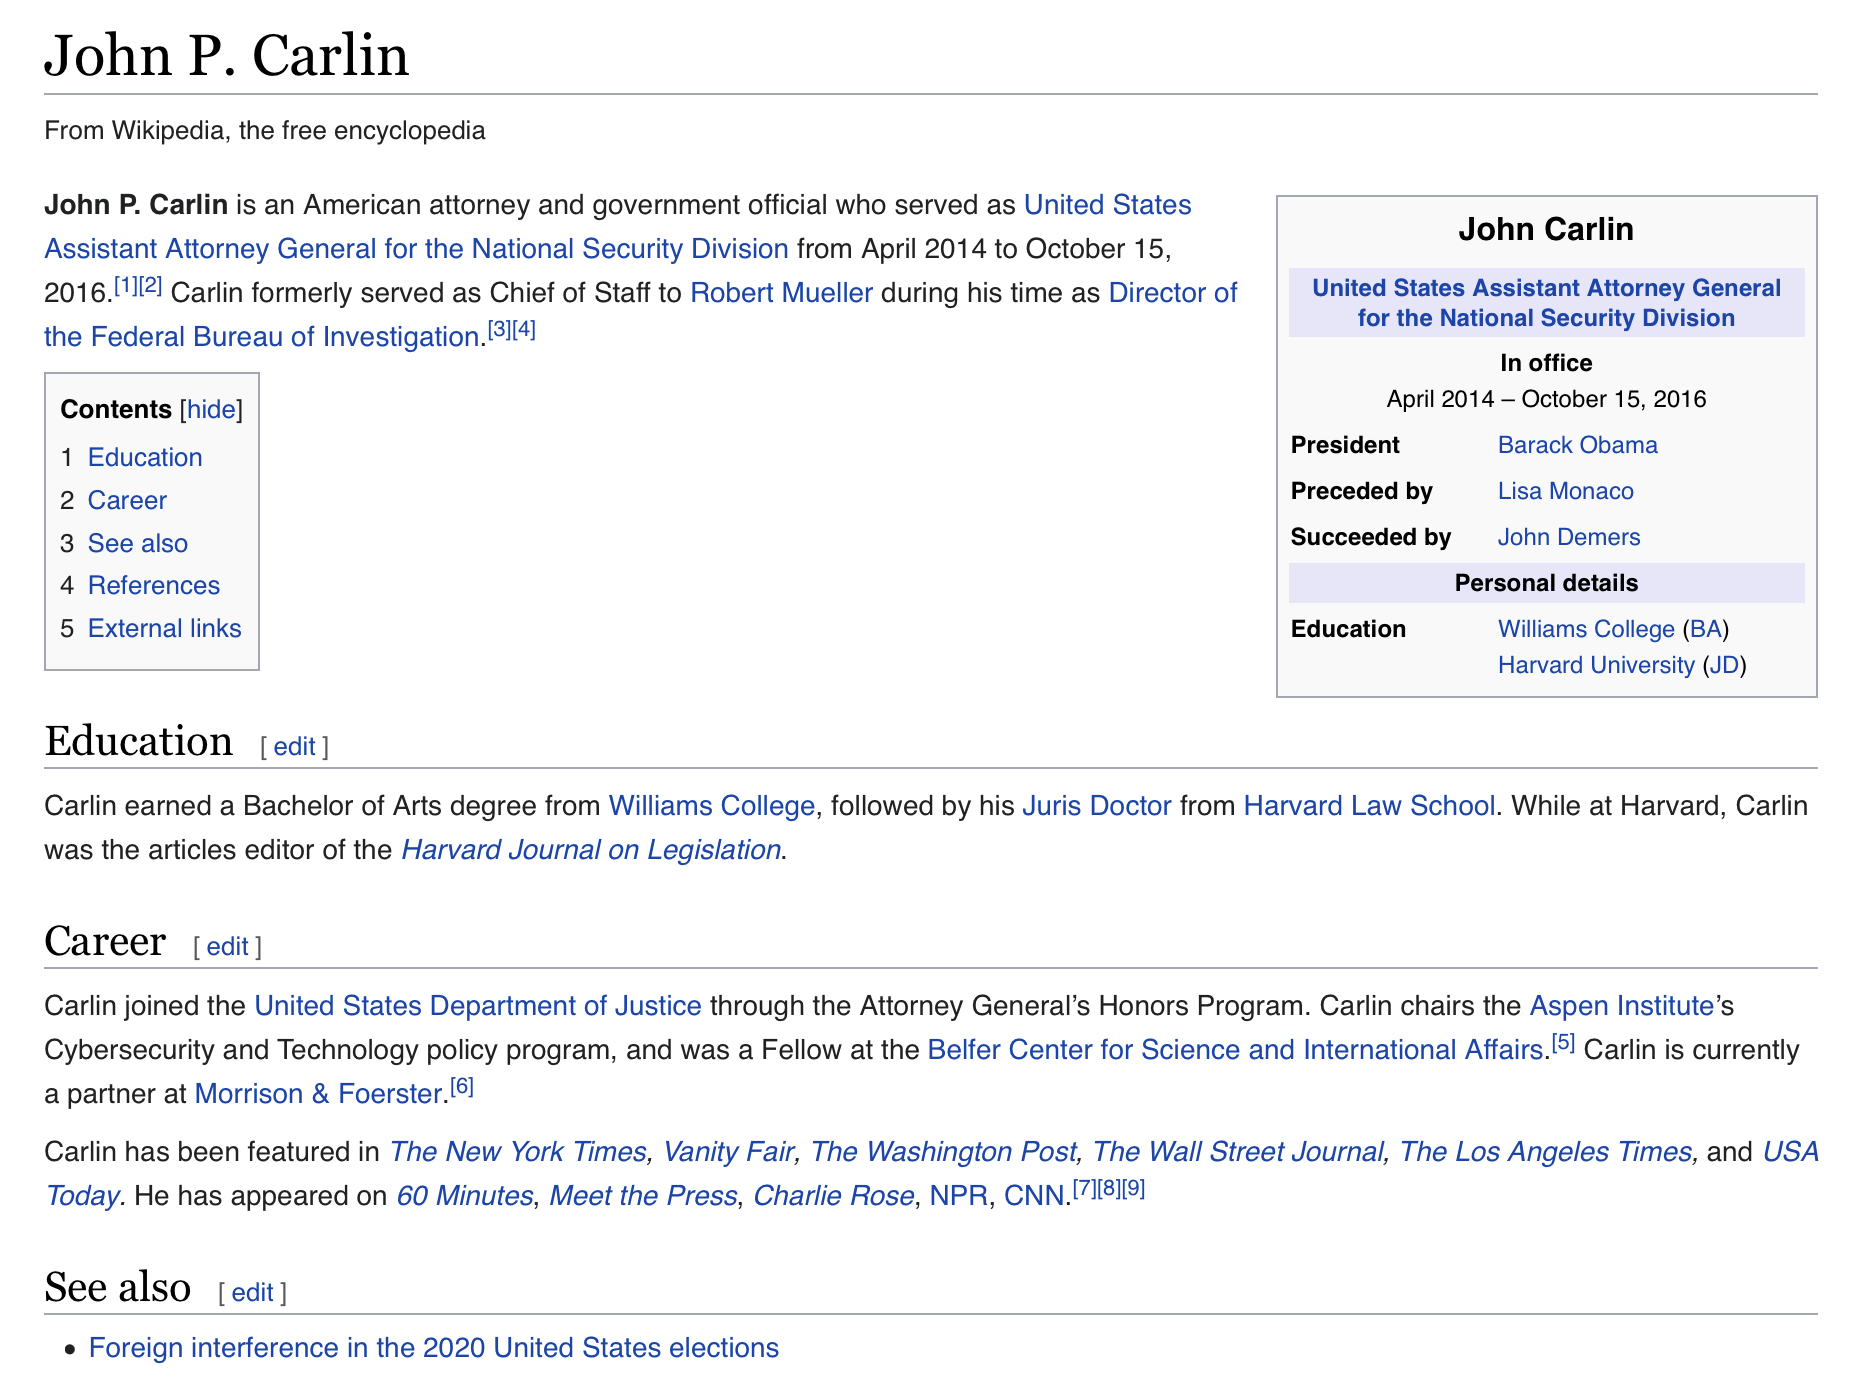Open citation footnote [9]
Viewport: 1866px width, 1399px height.
pyautogui.click(x=1133, y=1188)
